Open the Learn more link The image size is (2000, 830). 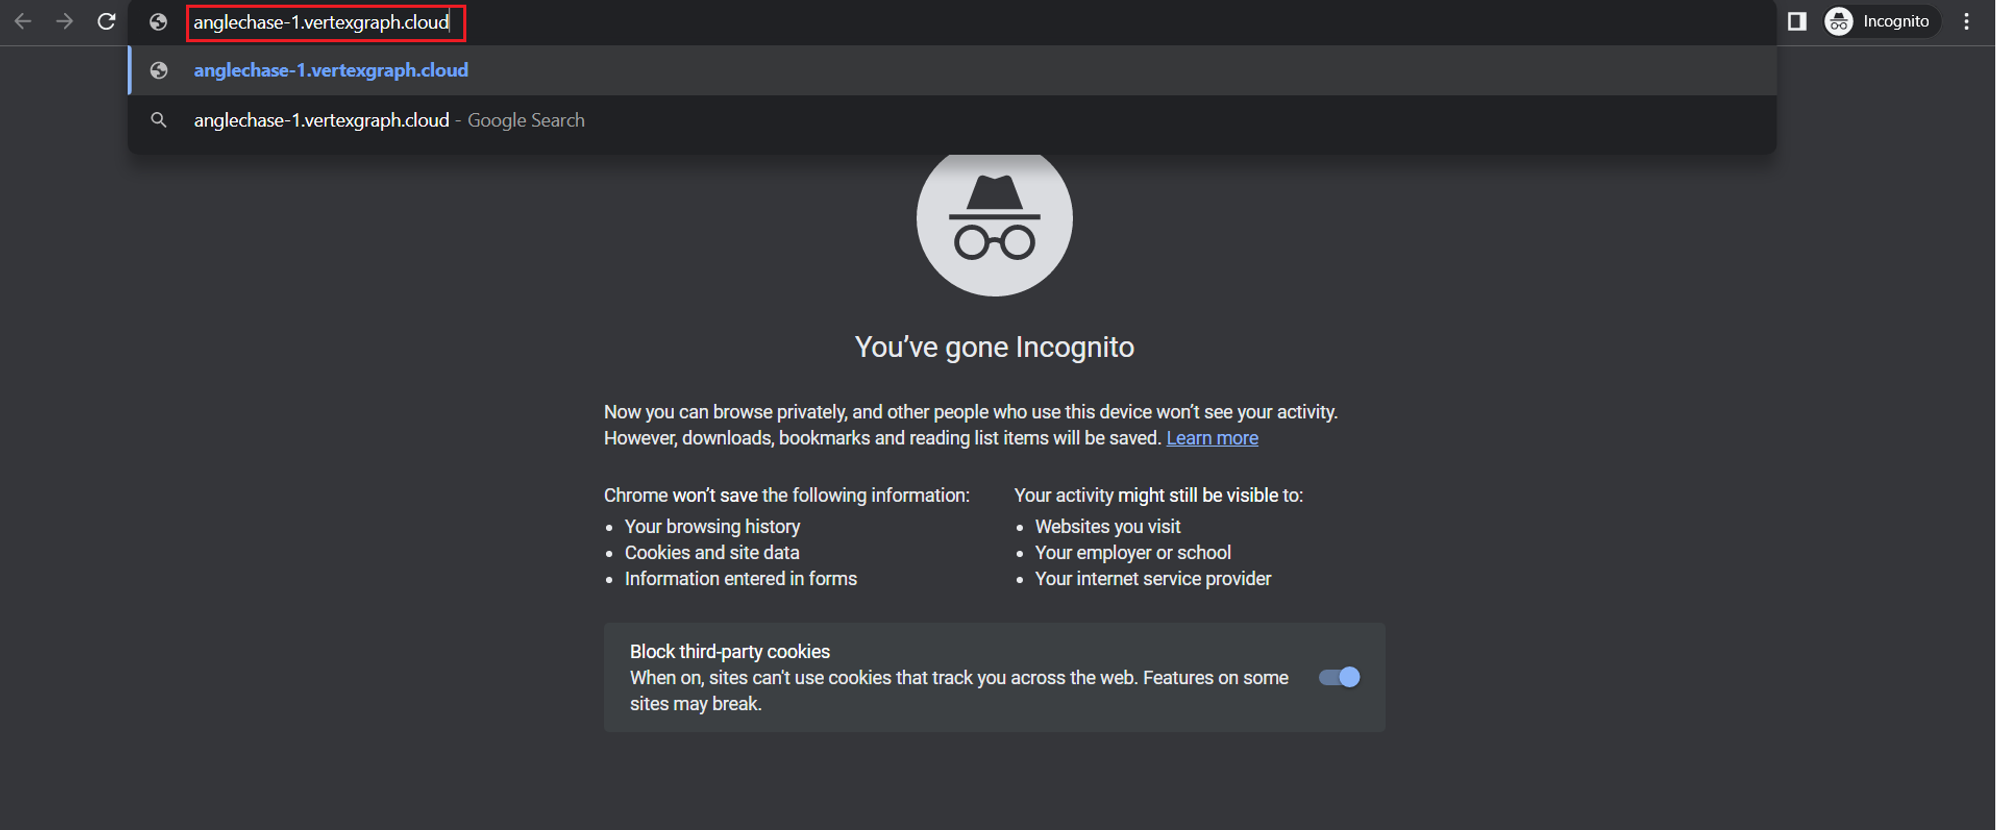click(x=1212, y=438)
